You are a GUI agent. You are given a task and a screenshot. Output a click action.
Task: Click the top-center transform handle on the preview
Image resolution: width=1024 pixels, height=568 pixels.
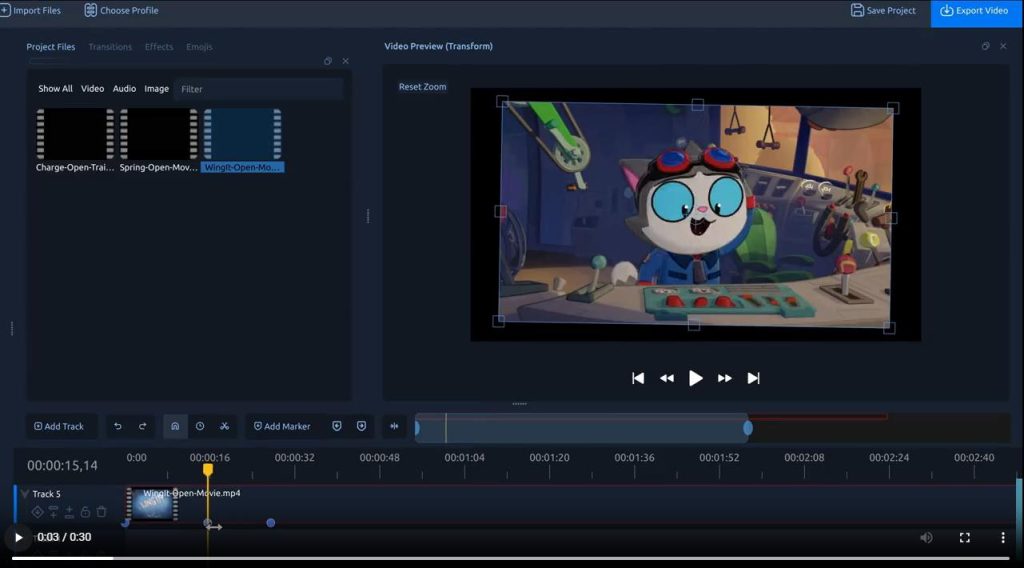pyautogui.click(x=697, y=104)
